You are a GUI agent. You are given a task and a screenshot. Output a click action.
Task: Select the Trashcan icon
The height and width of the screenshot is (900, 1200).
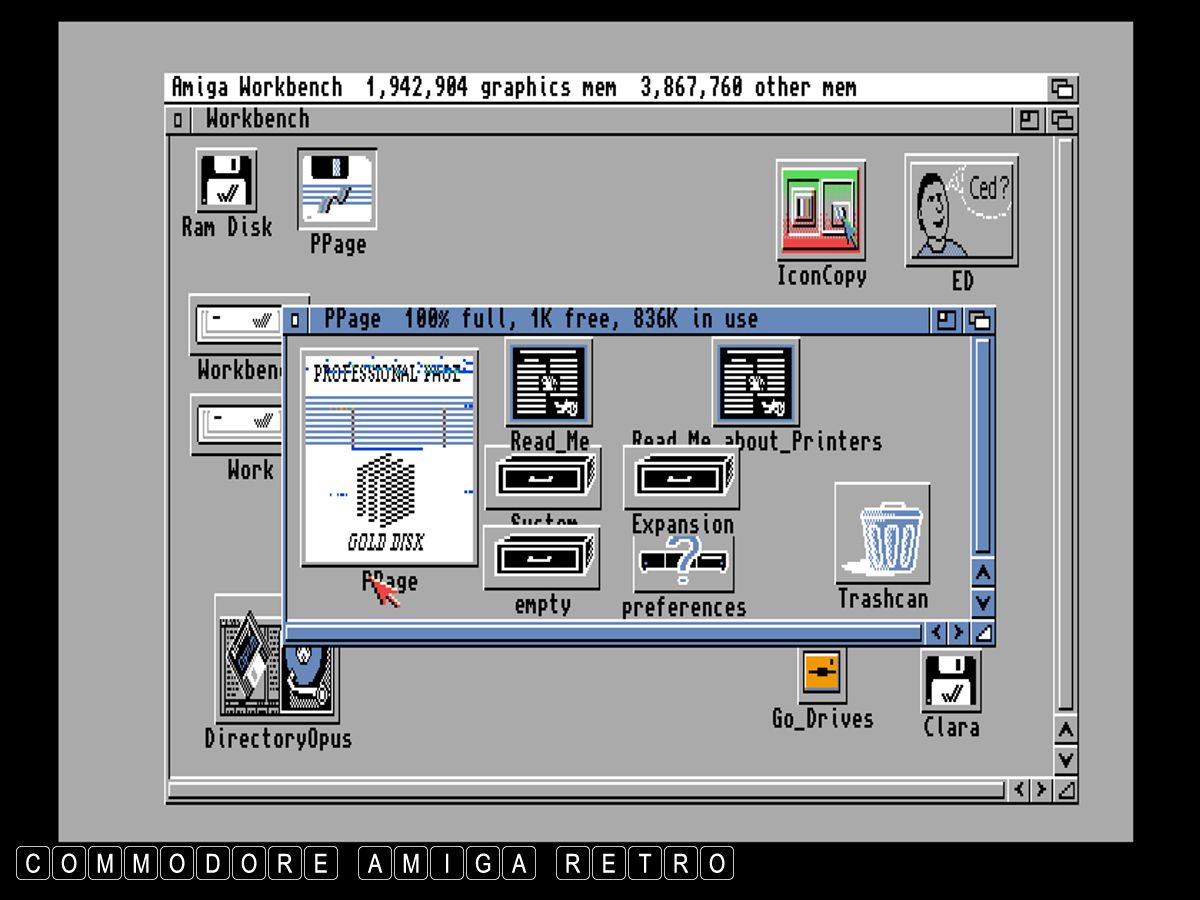point(882,534)
